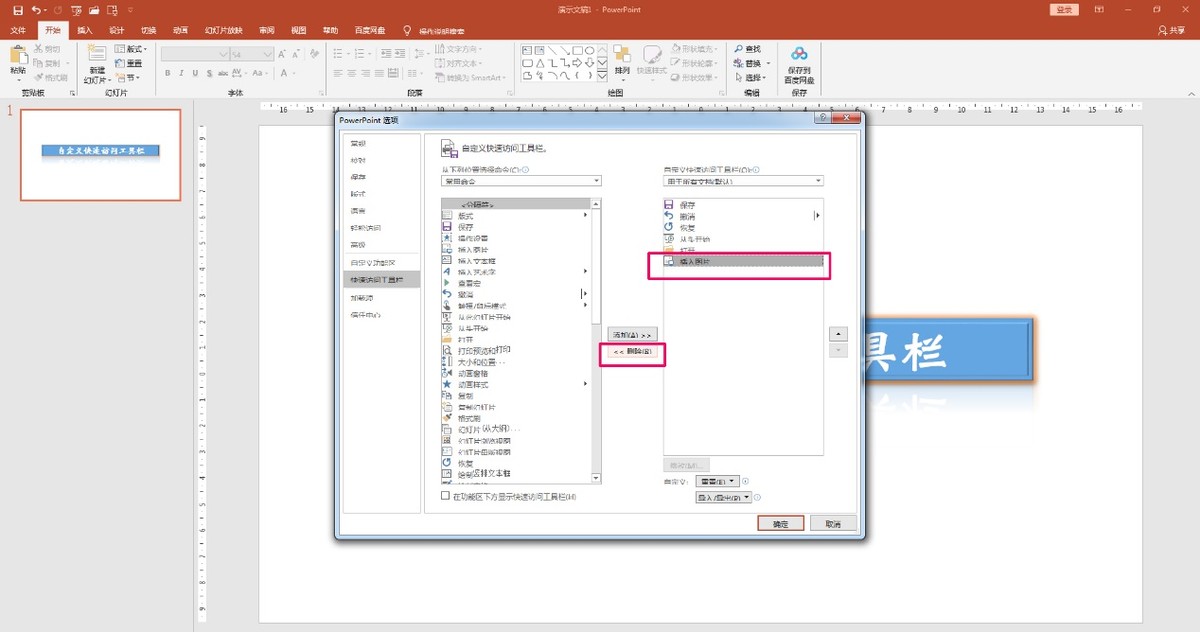Screen dimensions: 1200x632
Task: Click the Undo arrow in the title bar
Action: tap(36, 9)
